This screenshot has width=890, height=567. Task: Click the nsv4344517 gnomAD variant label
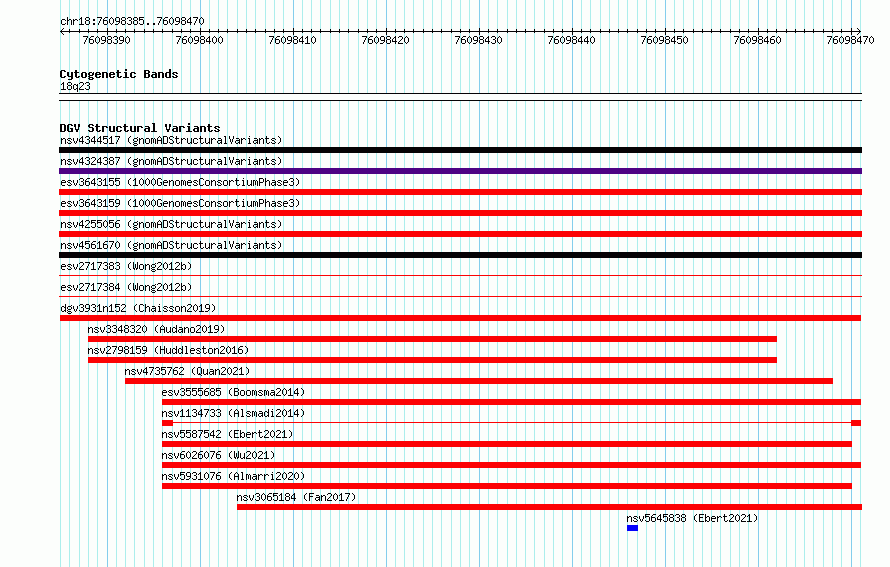tap(171, 140)
